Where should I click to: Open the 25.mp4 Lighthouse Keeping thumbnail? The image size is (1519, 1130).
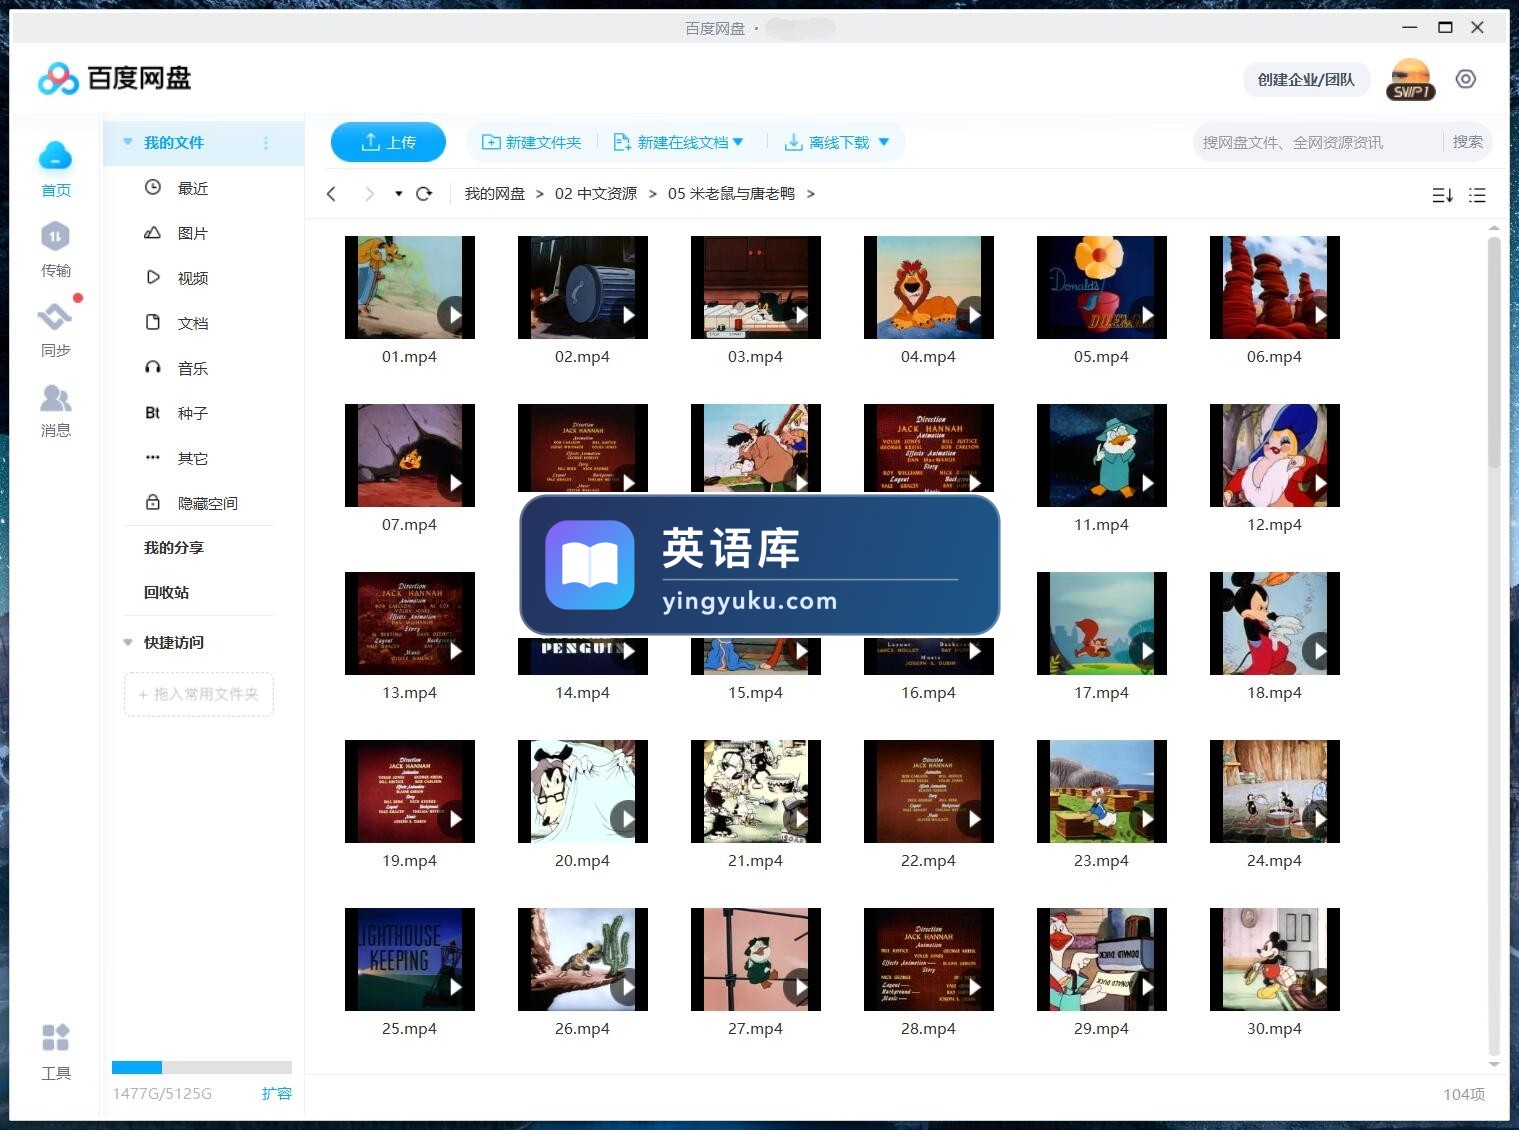410,959
